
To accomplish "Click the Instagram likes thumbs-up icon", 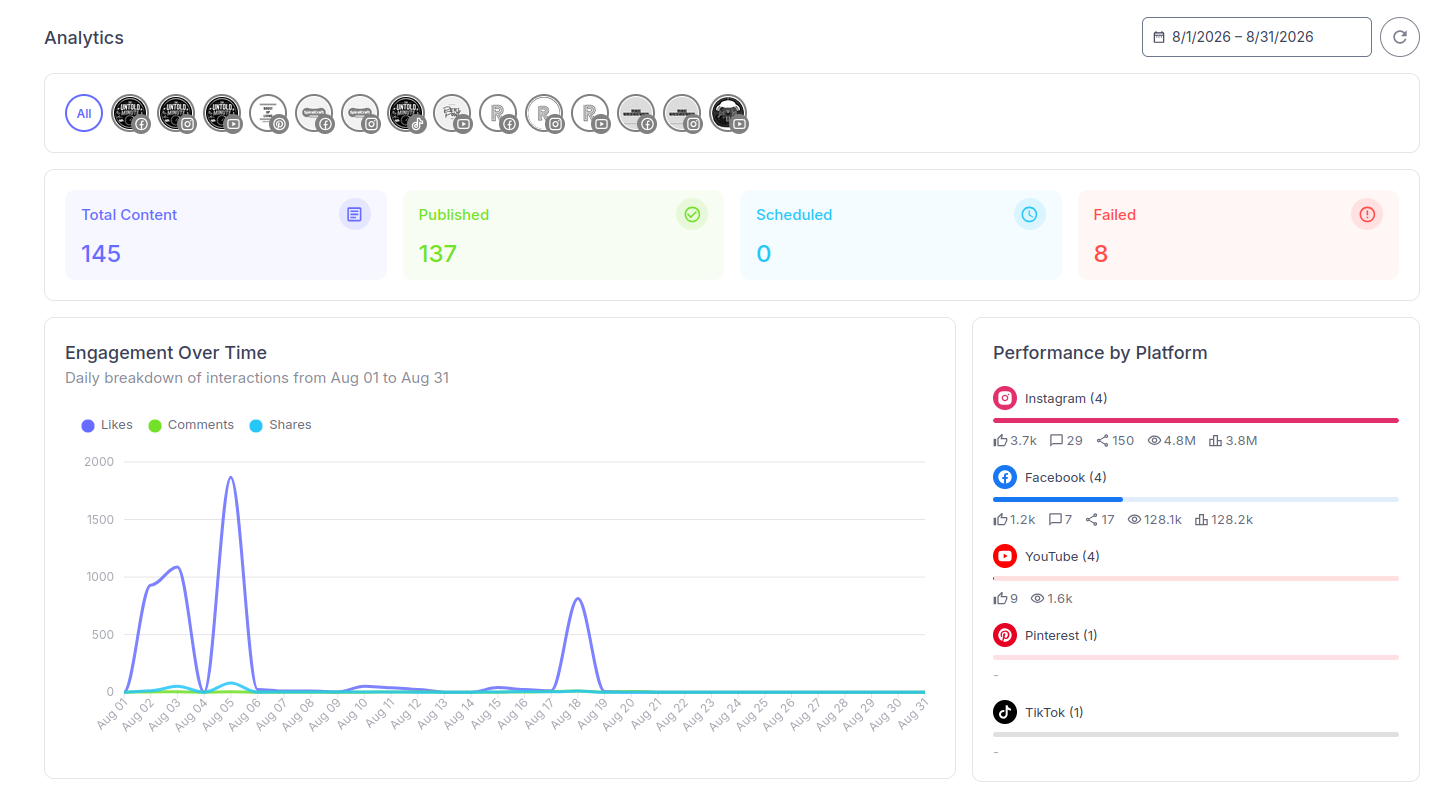I will coord(1000,440).
